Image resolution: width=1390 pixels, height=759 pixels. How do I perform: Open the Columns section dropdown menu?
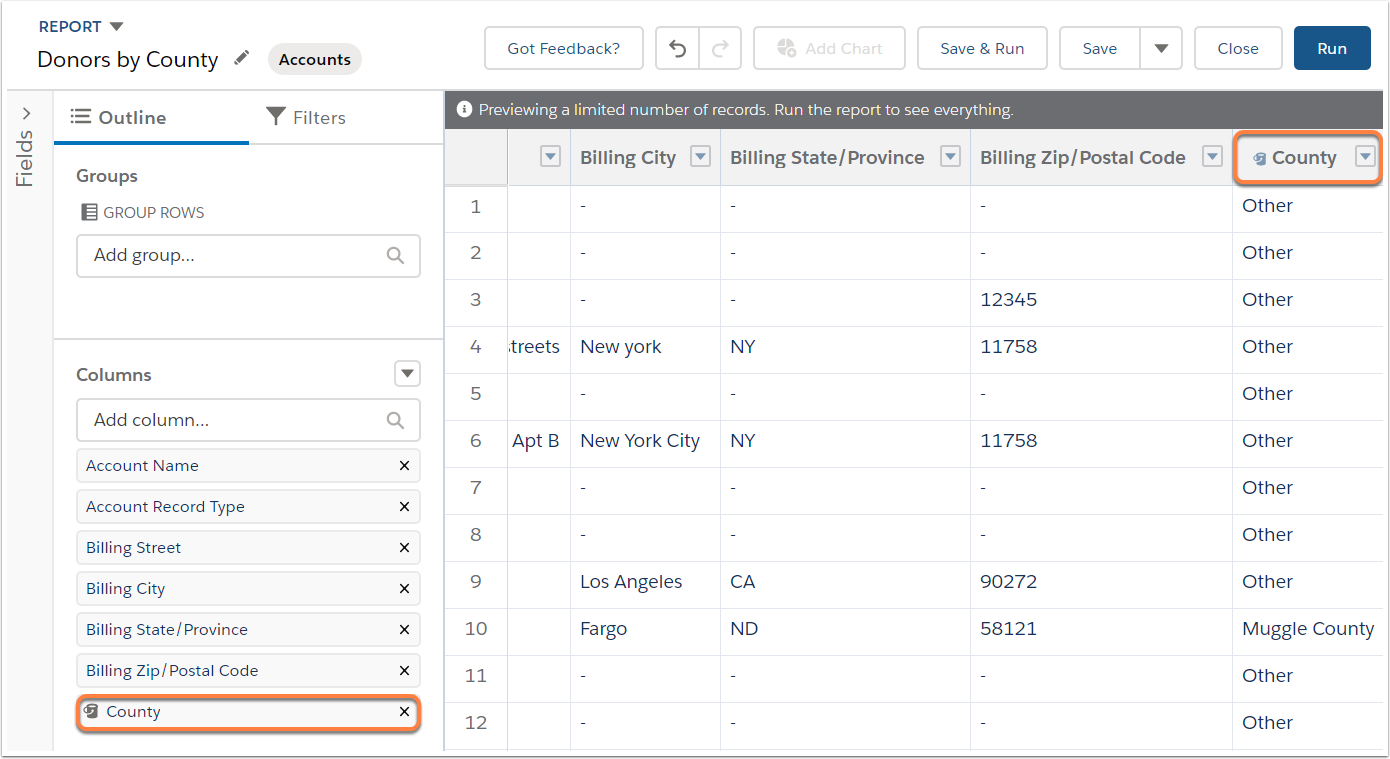click(407, 374)
